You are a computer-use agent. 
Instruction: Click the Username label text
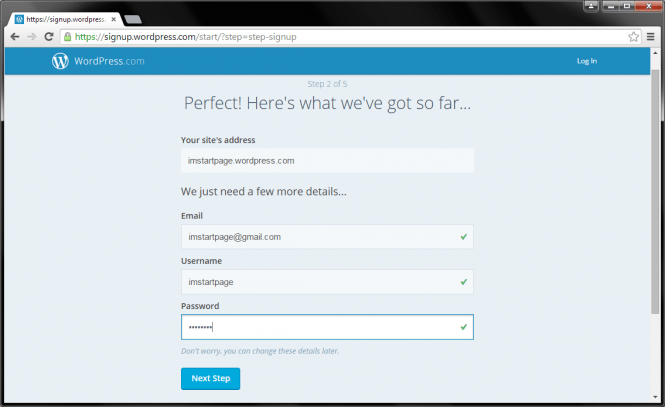coord(201,261)
